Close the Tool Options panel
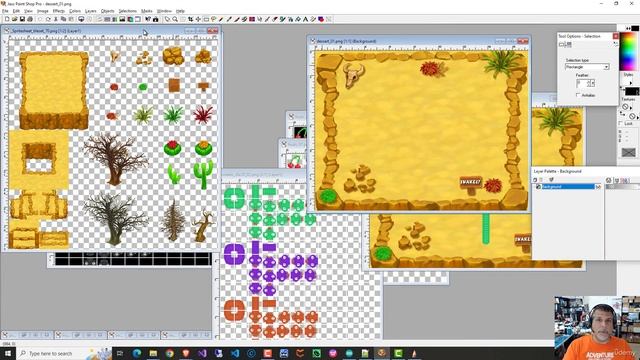Screen dimensions: 640x360 point(616,36)
